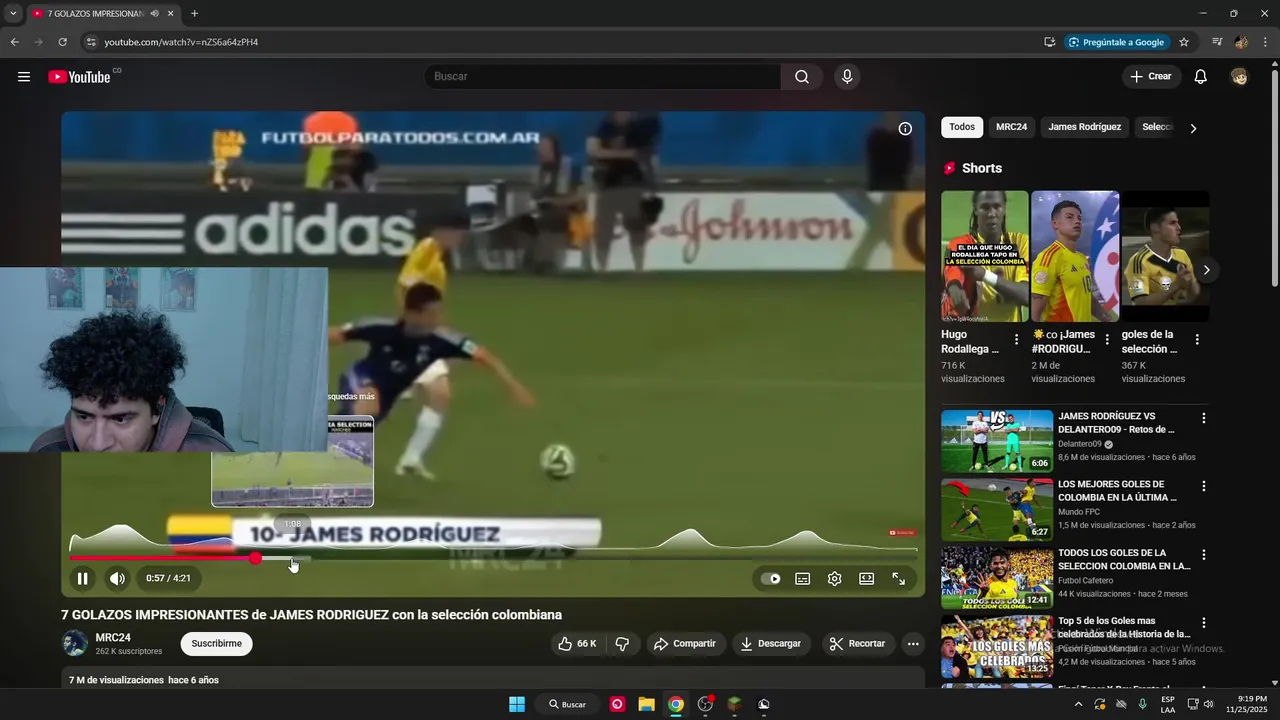Open options for ¡James #RODRIGU short
The image size is (1280, 720).
[1107, 340]
